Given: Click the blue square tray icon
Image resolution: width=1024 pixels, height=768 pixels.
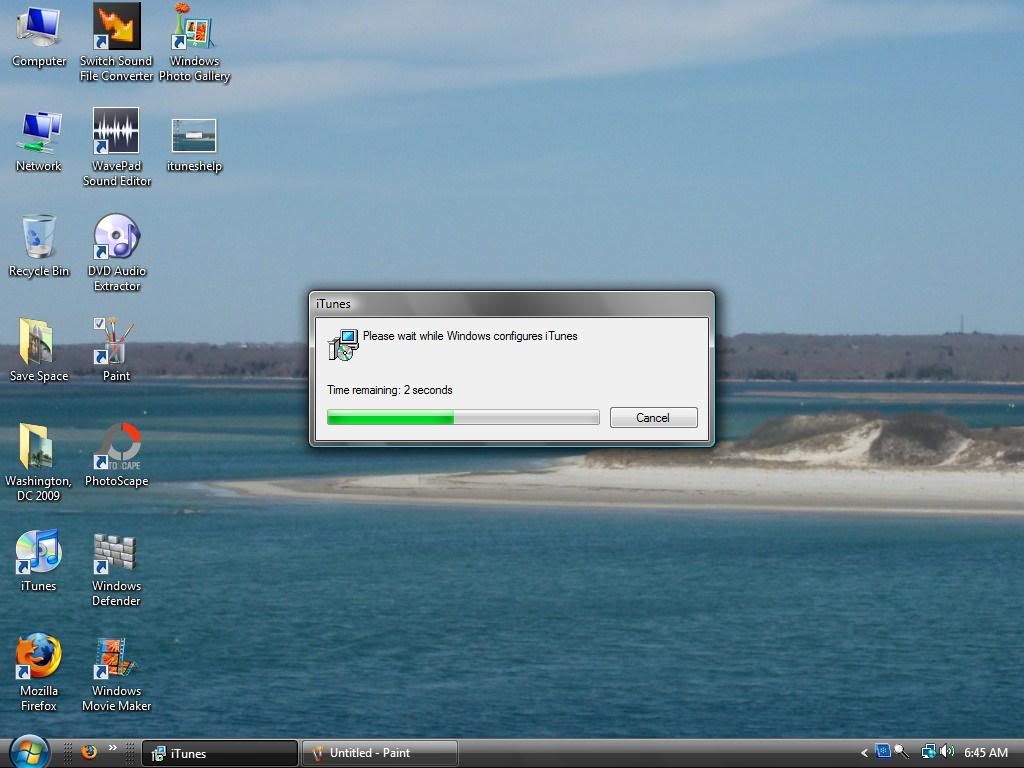Looking at the screenshot, I should pyautogui.click(x=883, y=751).
